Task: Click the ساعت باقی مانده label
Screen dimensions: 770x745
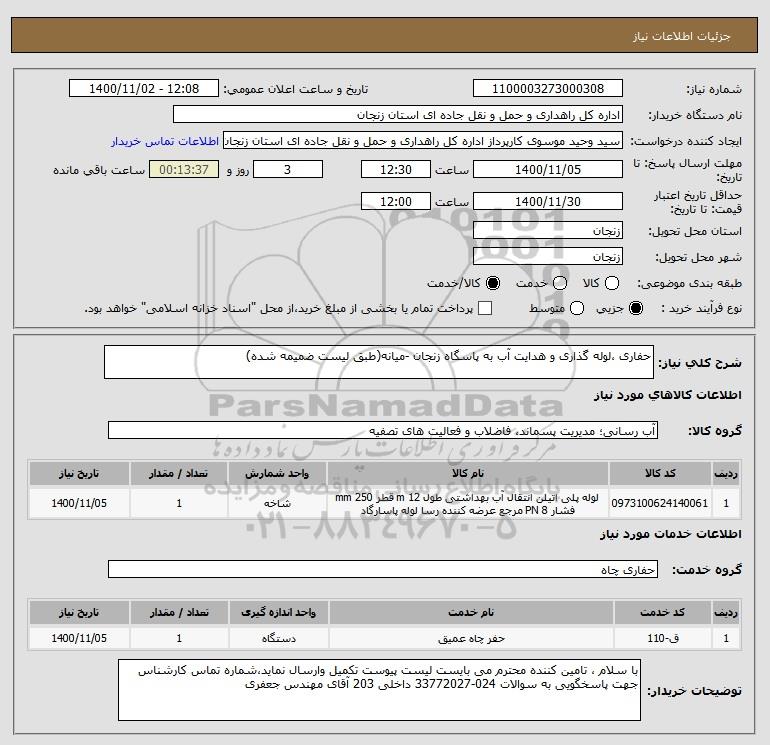Action: pos(99,170)
